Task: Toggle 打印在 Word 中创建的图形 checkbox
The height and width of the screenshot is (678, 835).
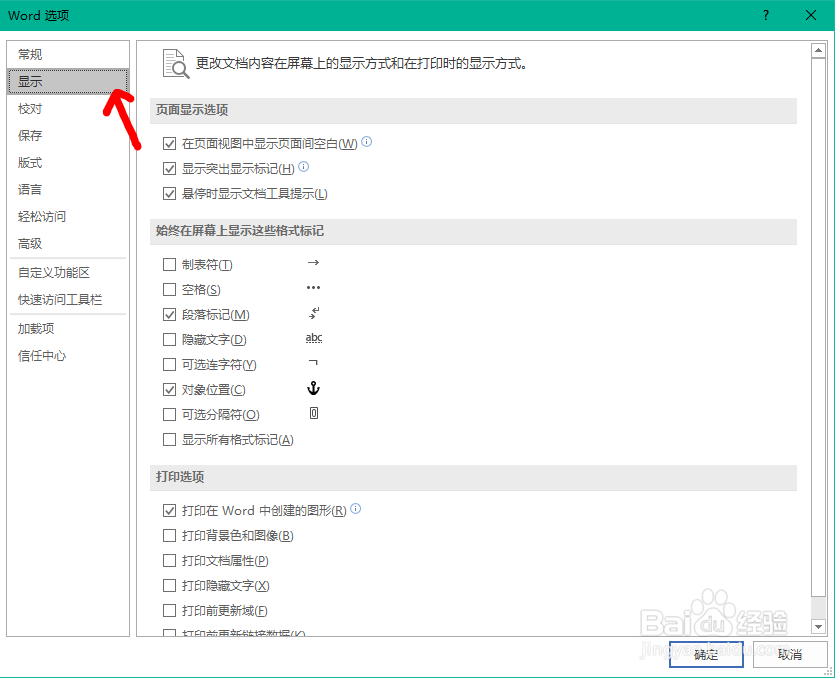Action: [x=169, y=511]
